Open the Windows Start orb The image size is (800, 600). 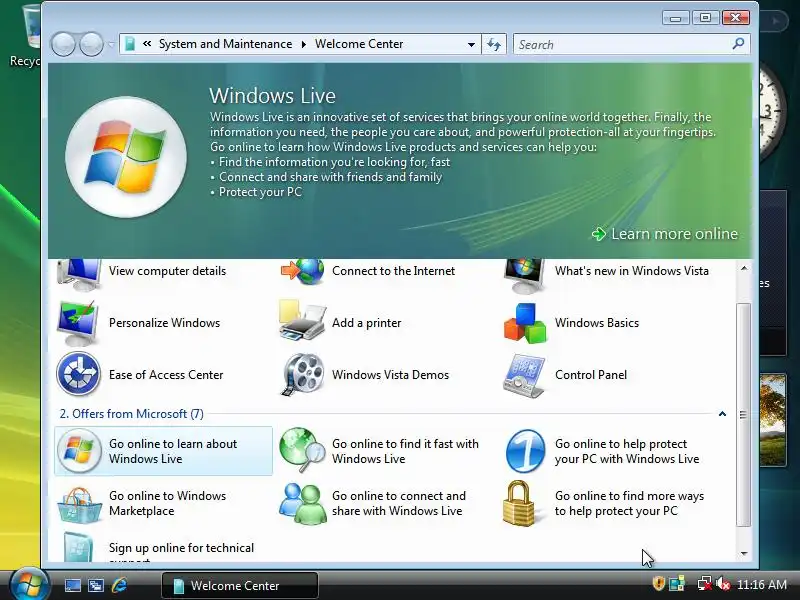tap(29, 584)
